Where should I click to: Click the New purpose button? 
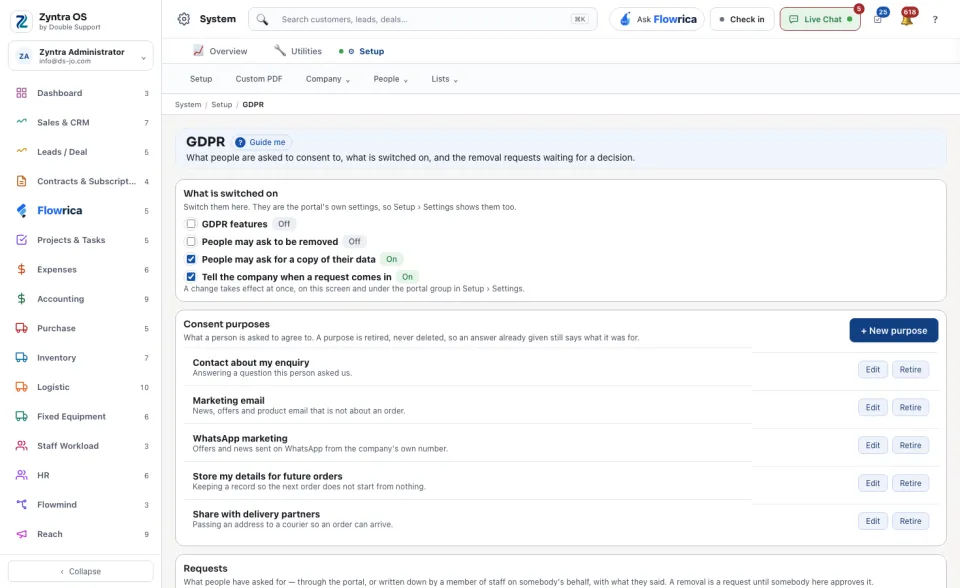[893, 331]
